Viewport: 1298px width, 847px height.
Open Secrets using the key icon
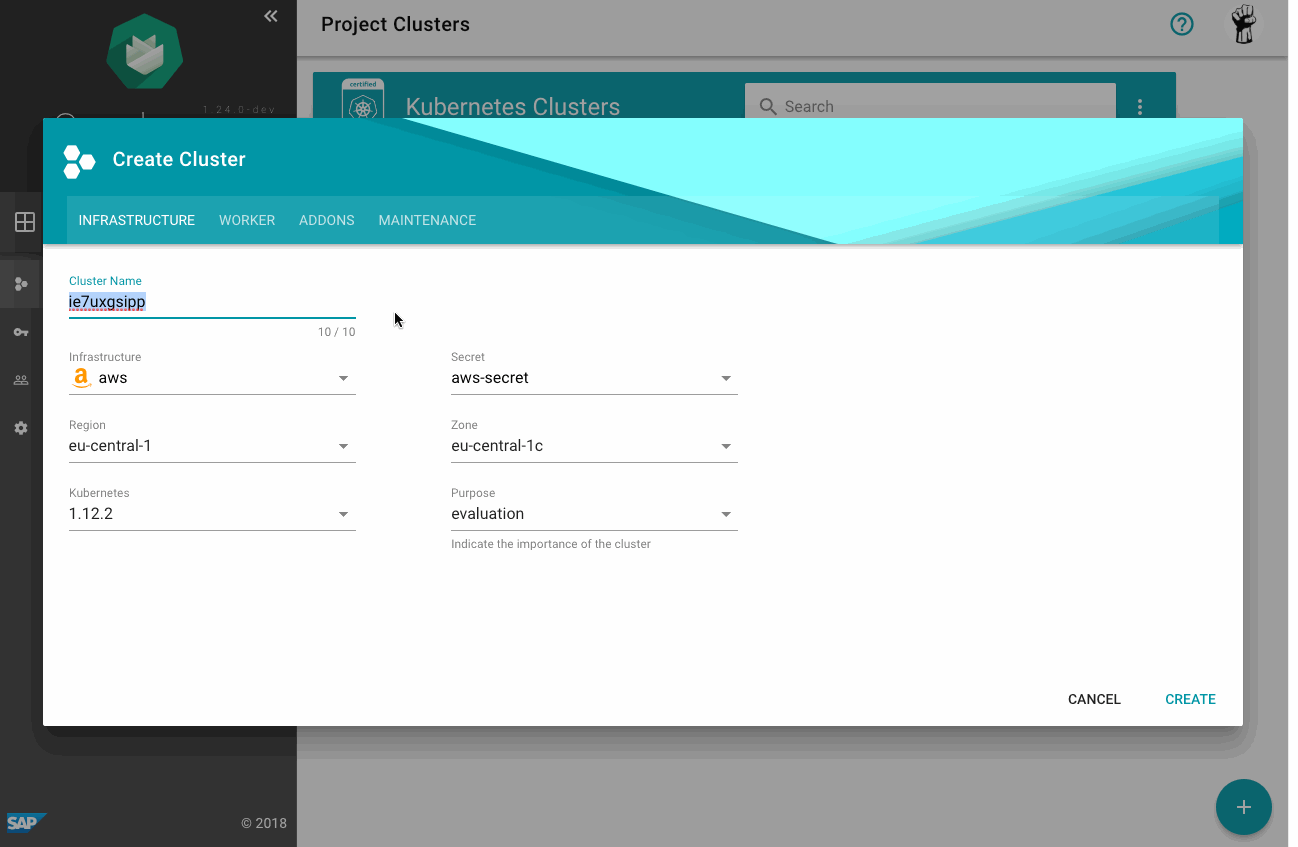coord(21,332)
